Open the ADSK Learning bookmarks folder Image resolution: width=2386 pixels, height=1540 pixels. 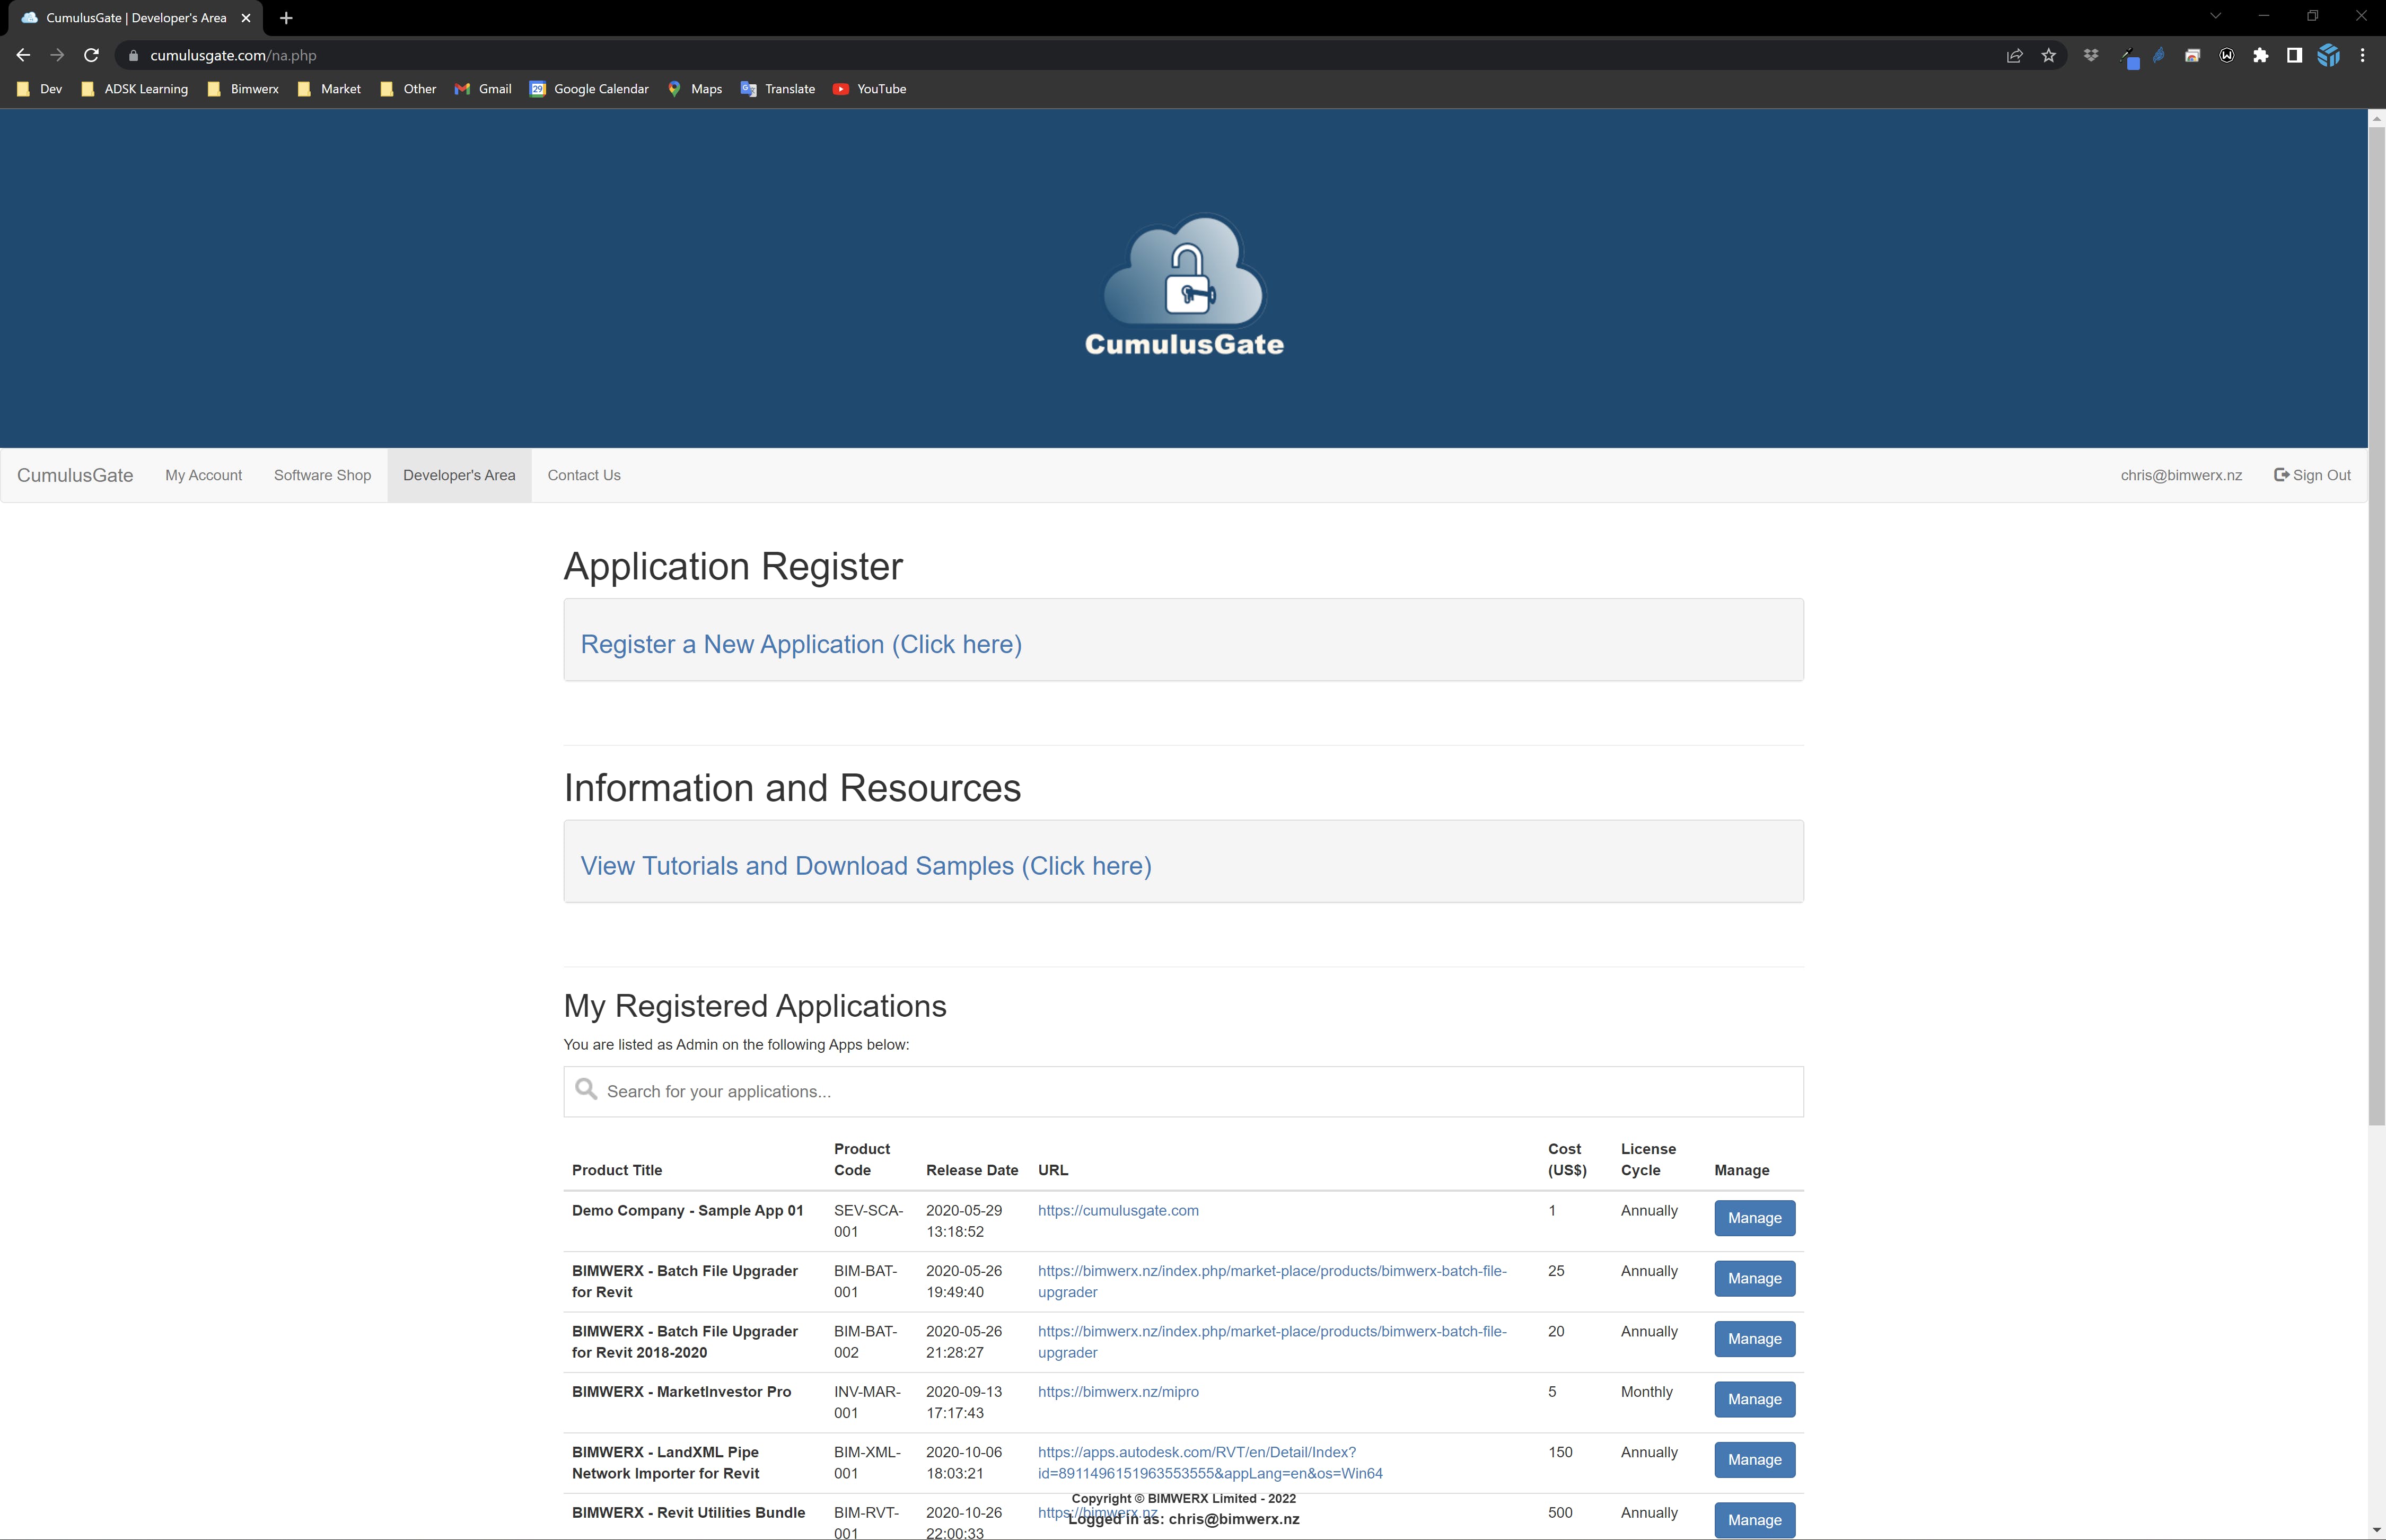(134, 89)
